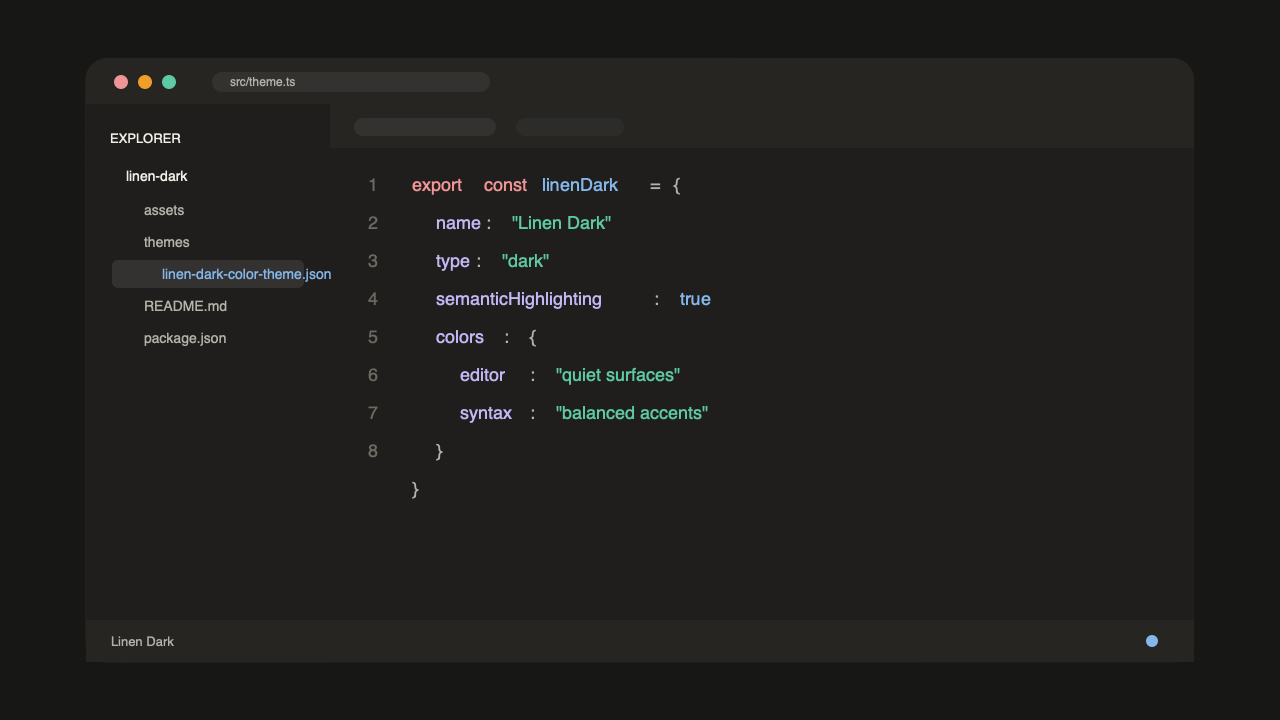Click line number 1 in gutter
The height and width of the screenshot is (720, 1280).
click(x=373, y=185)
